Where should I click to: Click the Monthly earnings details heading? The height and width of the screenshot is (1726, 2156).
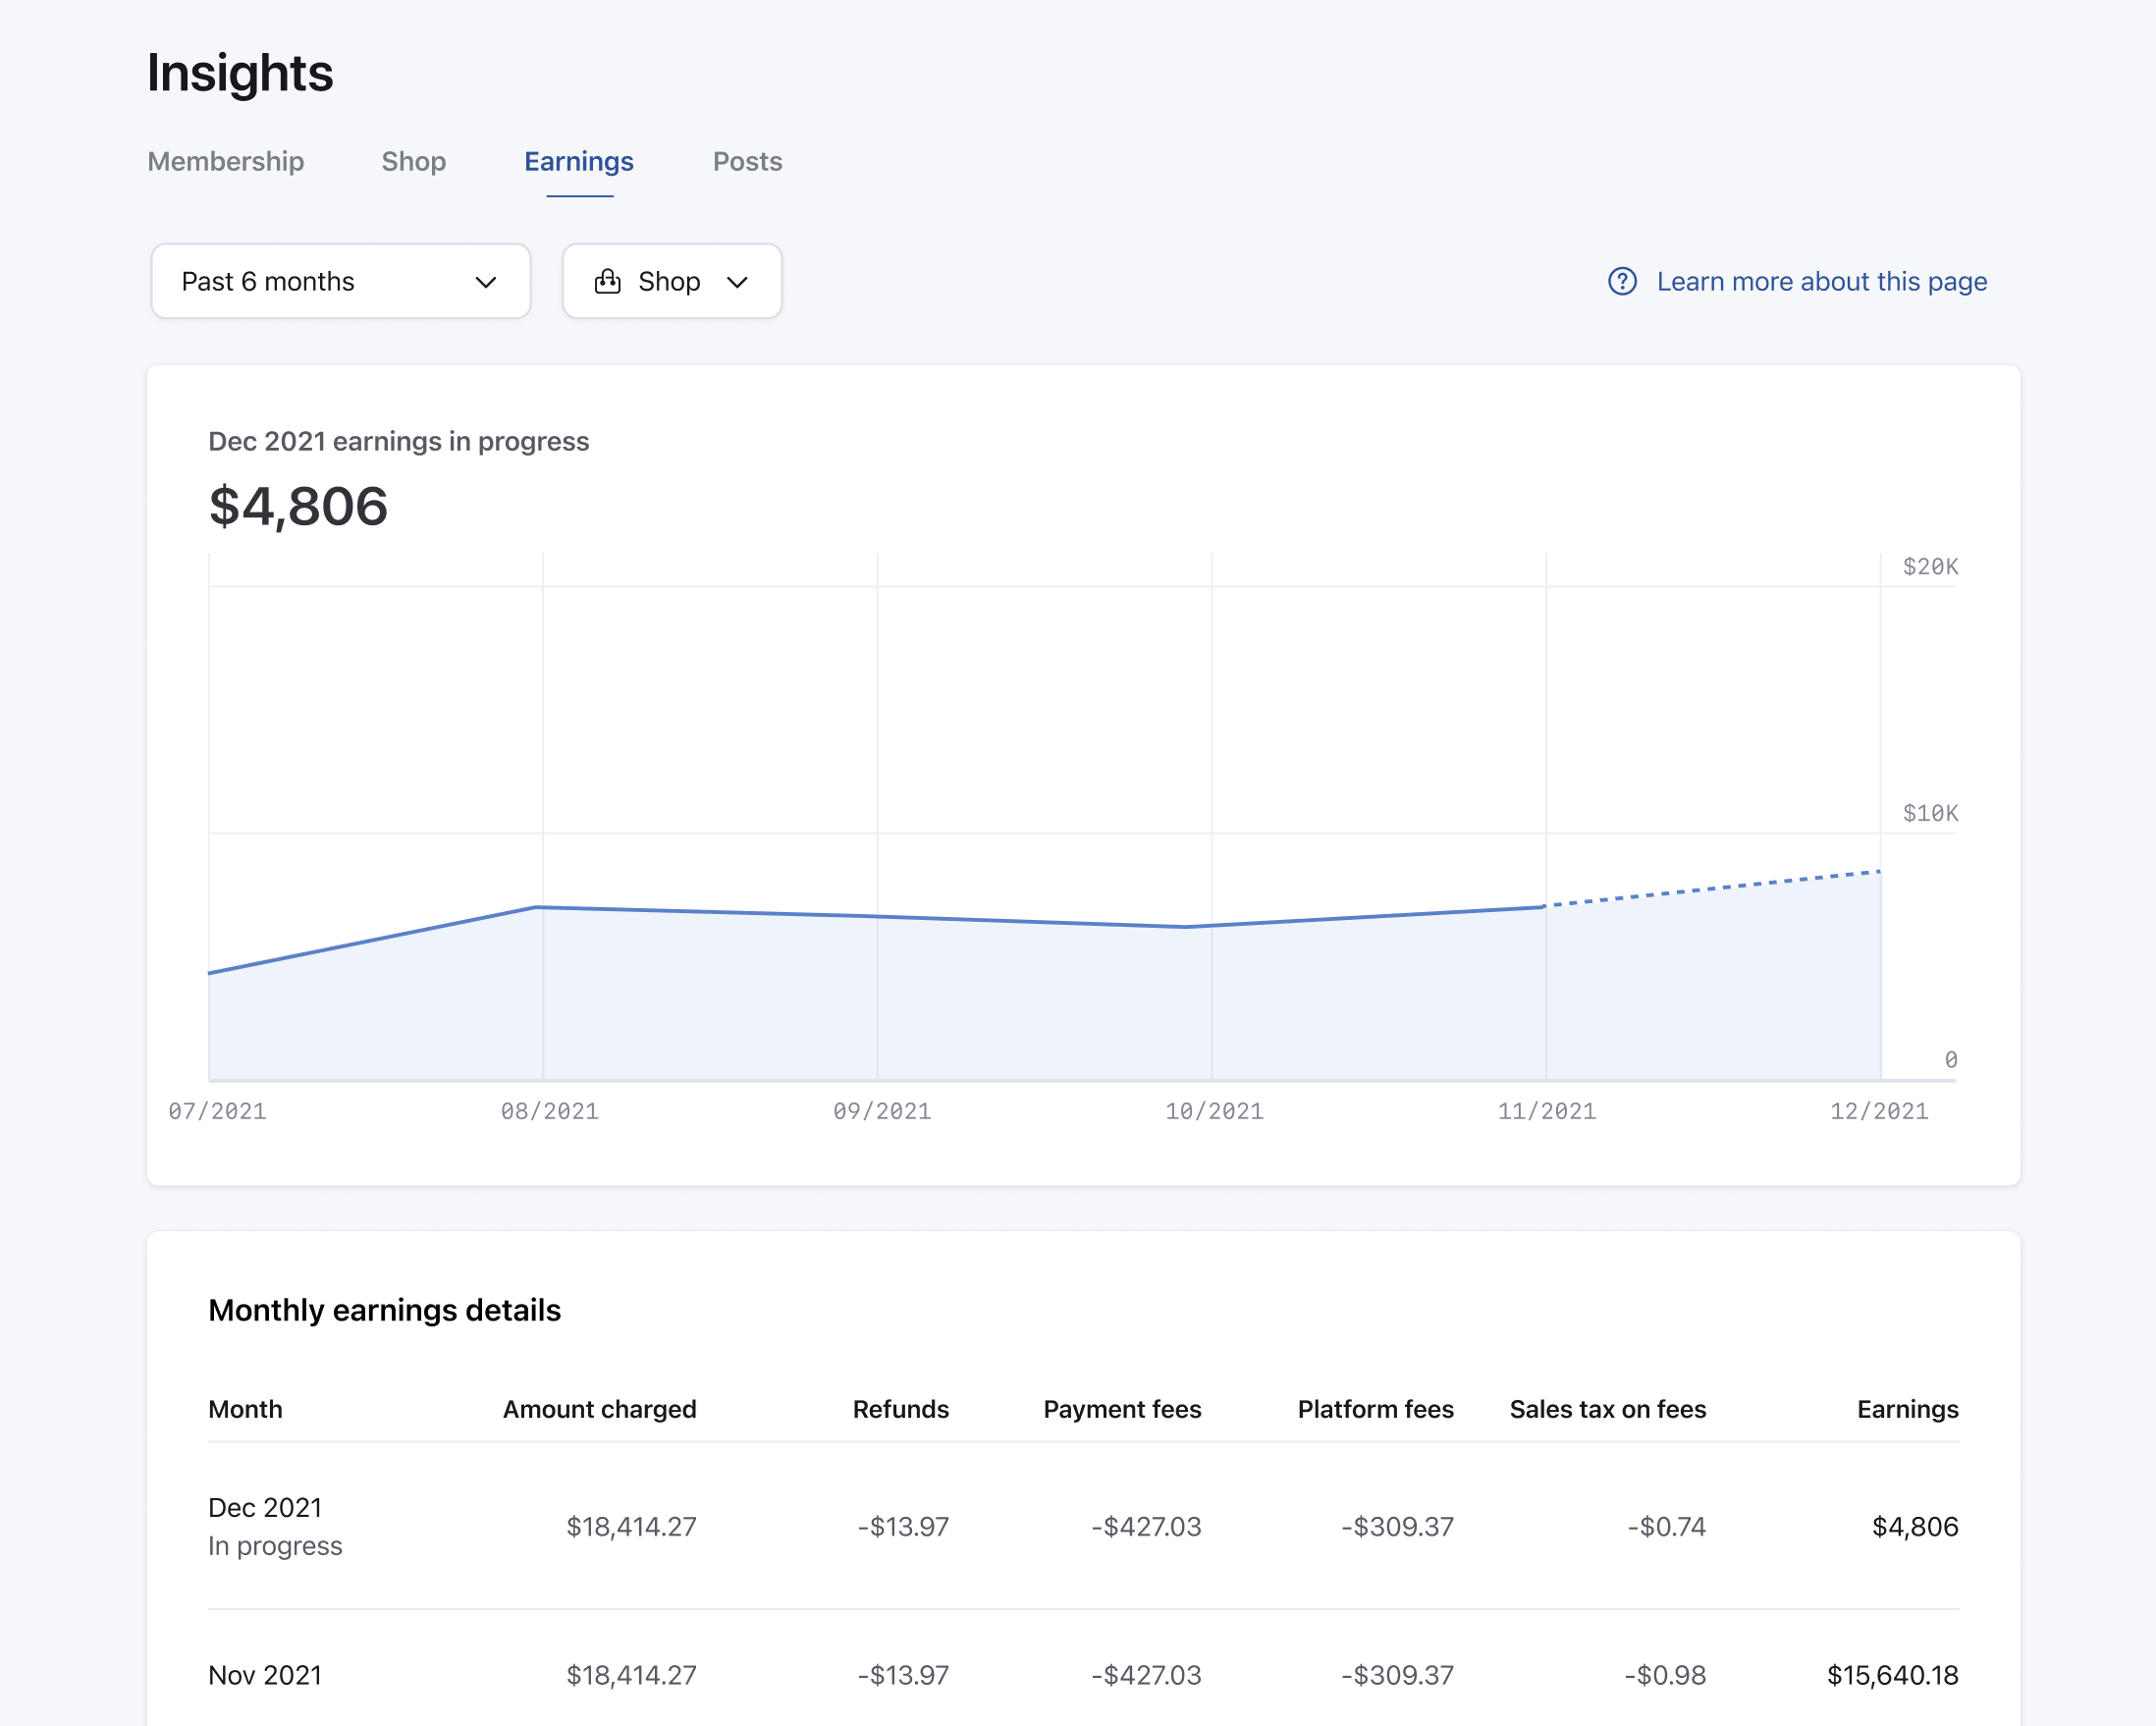click(385, 1310)
